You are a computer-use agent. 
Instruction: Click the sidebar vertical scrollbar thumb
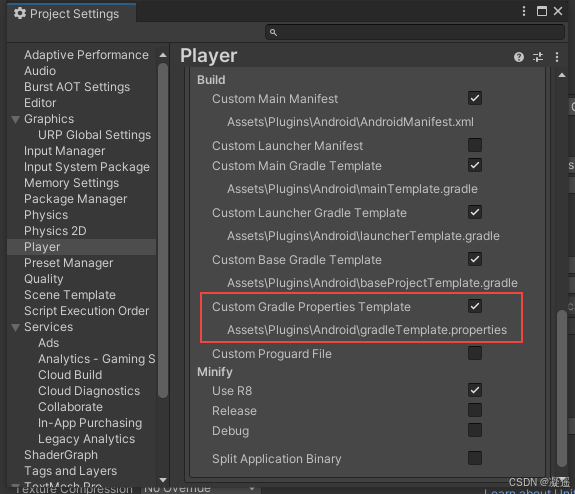[163, 230]
